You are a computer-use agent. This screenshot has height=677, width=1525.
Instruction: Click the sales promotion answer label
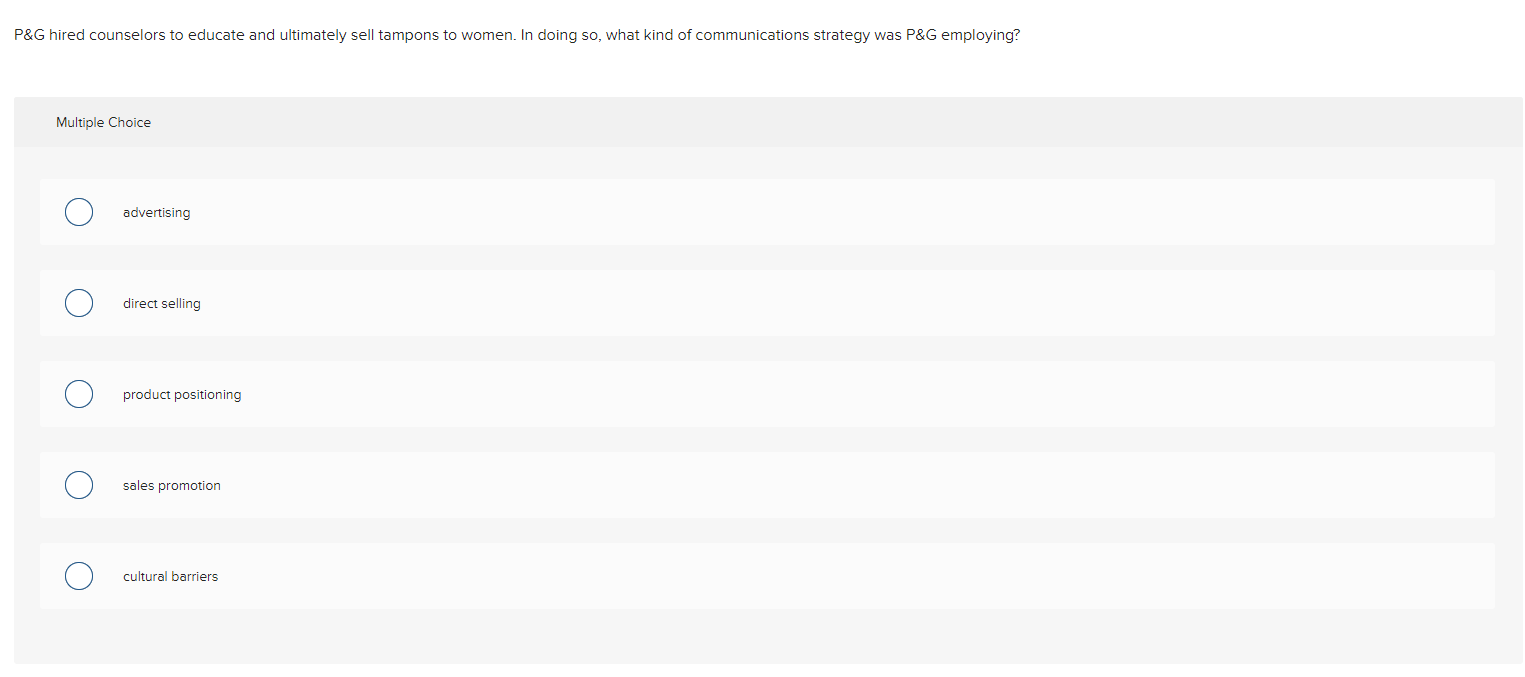click(171, 485)
